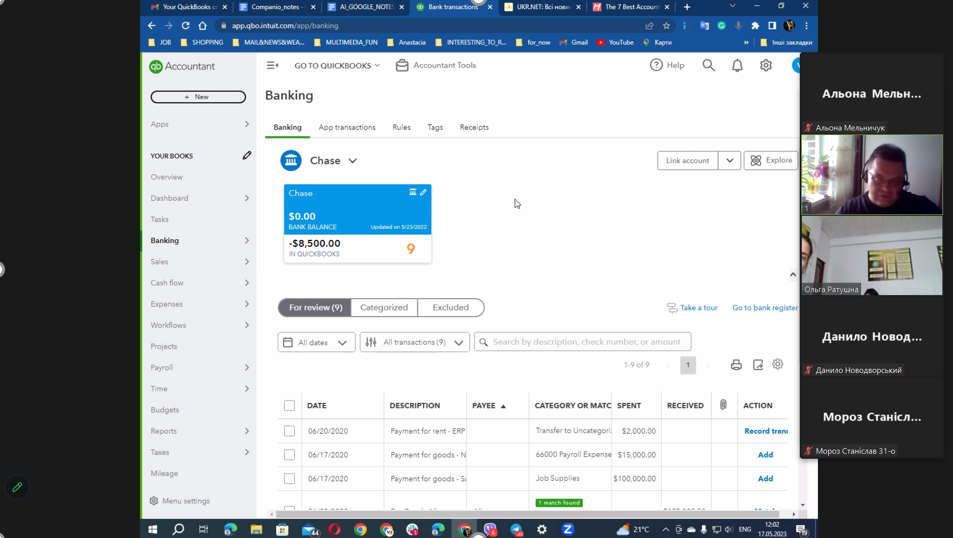953x538 pixels.
Task: Collapse the navigation menu with hamburger icon
Action: (x=272, y=65)
